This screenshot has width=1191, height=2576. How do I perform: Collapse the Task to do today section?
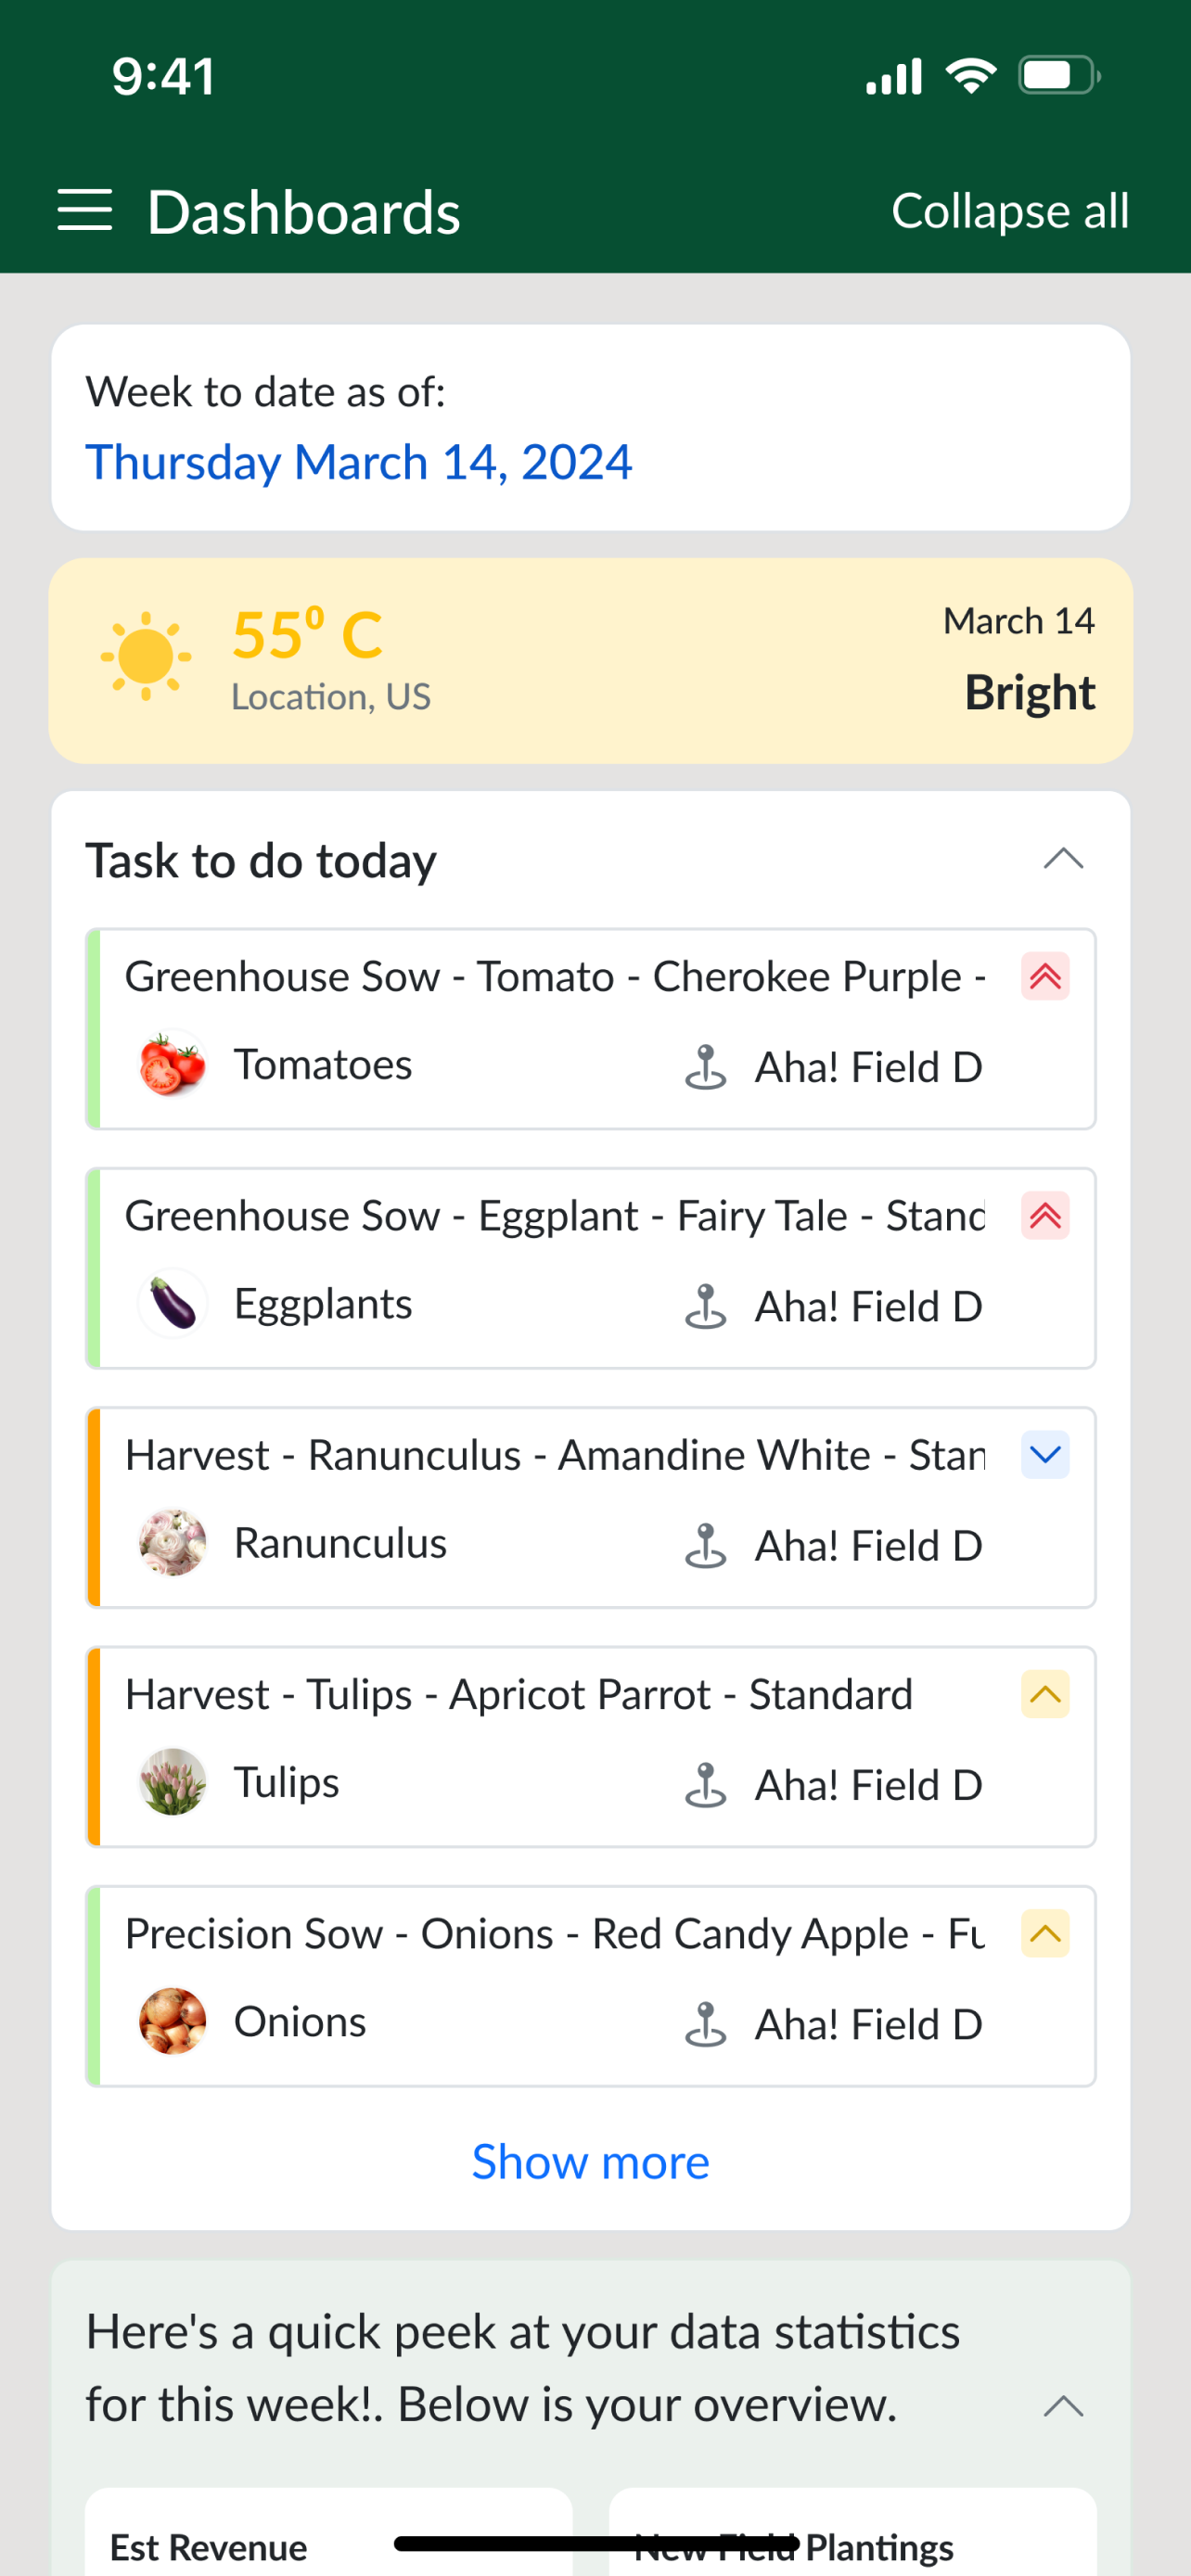click(1063, 859)
